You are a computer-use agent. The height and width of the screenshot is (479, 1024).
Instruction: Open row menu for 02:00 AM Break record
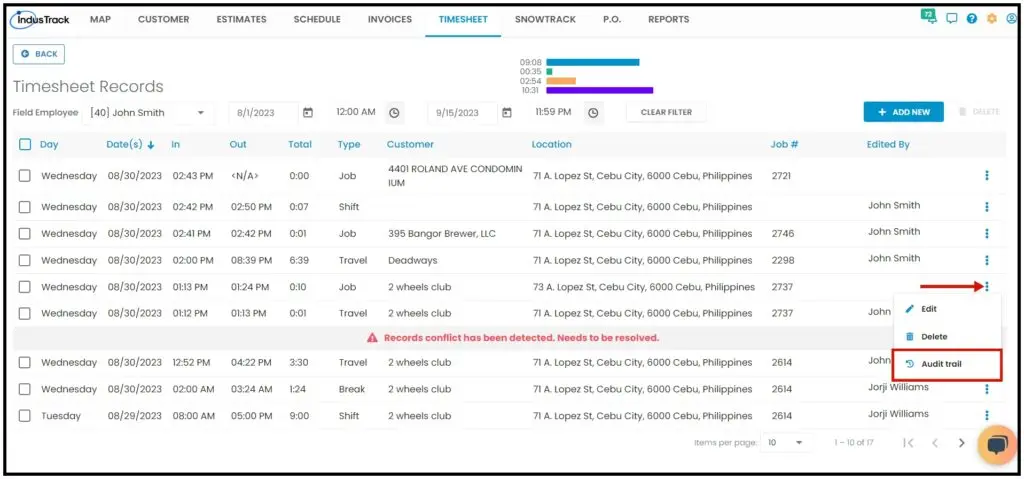pyautogui.click(x=987, y=389)
